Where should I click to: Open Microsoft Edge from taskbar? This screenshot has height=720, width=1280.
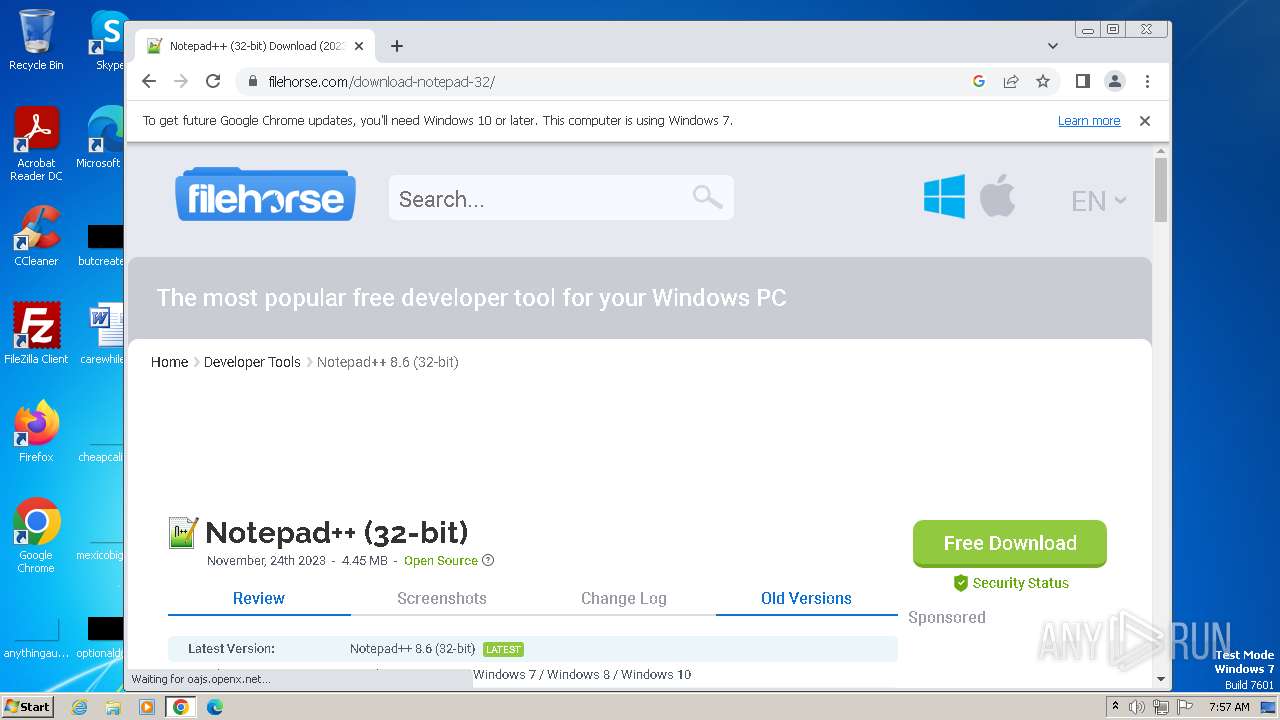click(x=215, y=707)
